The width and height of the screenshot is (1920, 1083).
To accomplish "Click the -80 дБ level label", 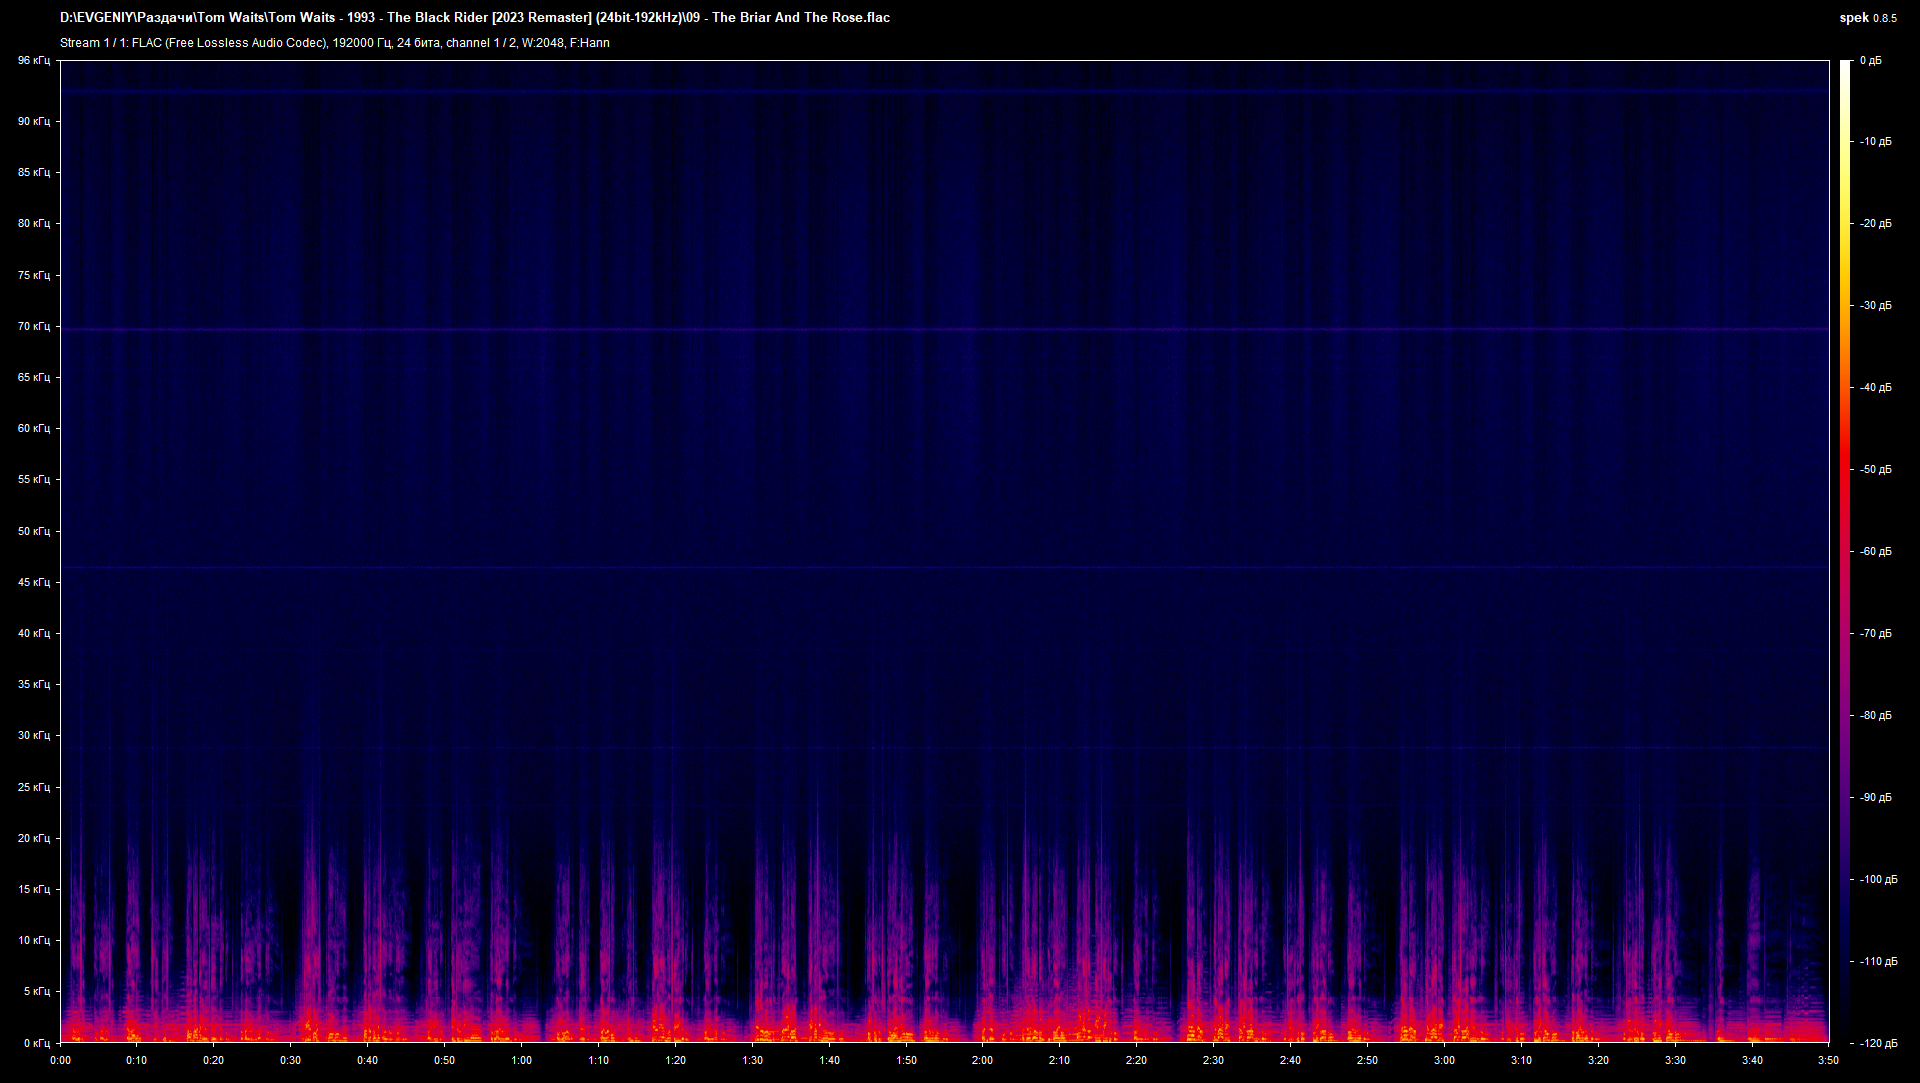I will pos(1876,716).
